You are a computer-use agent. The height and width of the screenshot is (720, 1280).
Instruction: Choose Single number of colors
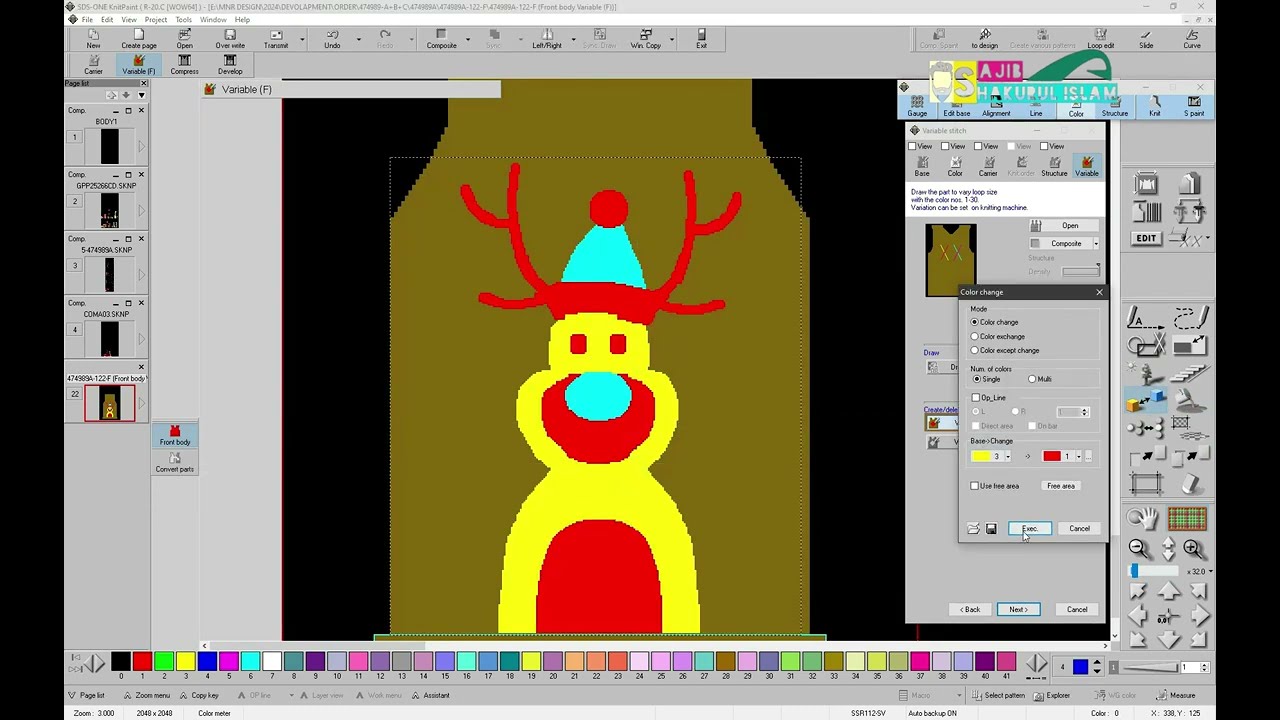pos(977,379)
